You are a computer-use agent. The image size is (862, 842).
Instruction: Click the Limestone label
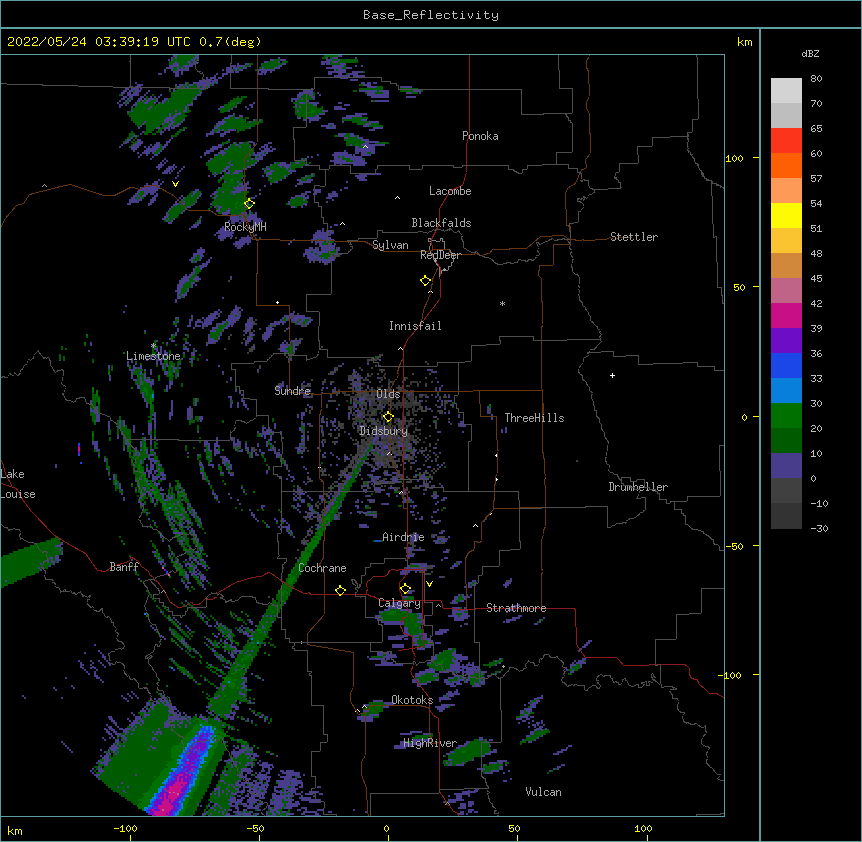pos(153,356)
